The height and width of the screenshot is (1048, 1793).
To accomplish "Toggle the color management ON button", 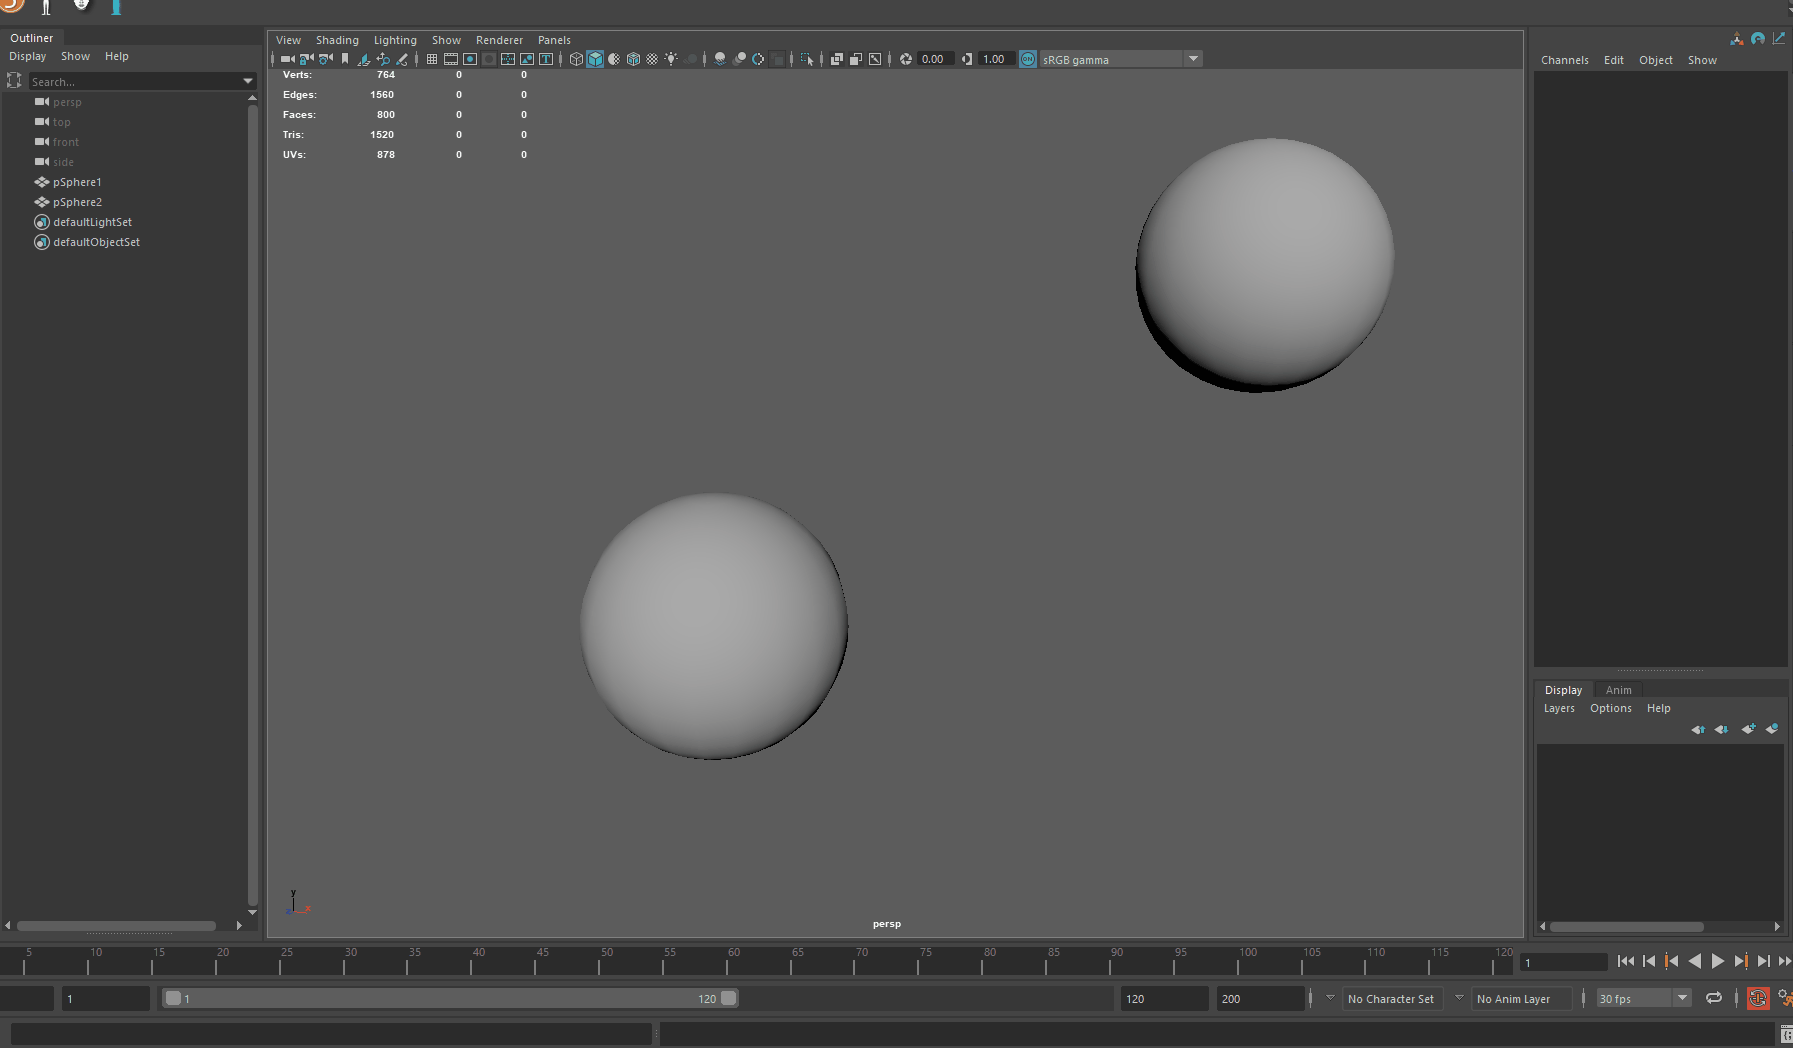I will tap(1028, 59).
